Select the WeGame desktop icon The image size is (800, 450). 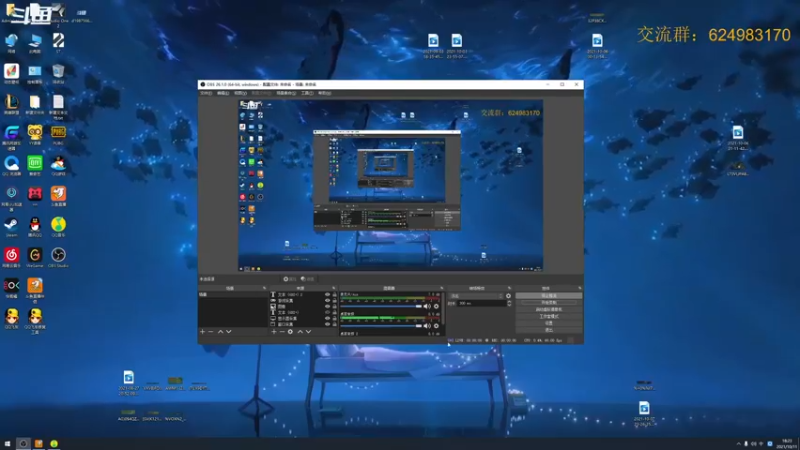click(x=35, y=257)
